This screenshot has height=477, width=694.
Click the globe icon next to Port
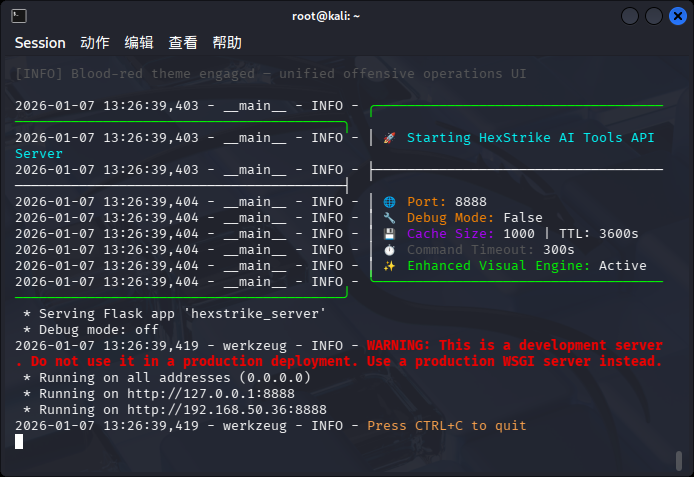click(389, 202)
